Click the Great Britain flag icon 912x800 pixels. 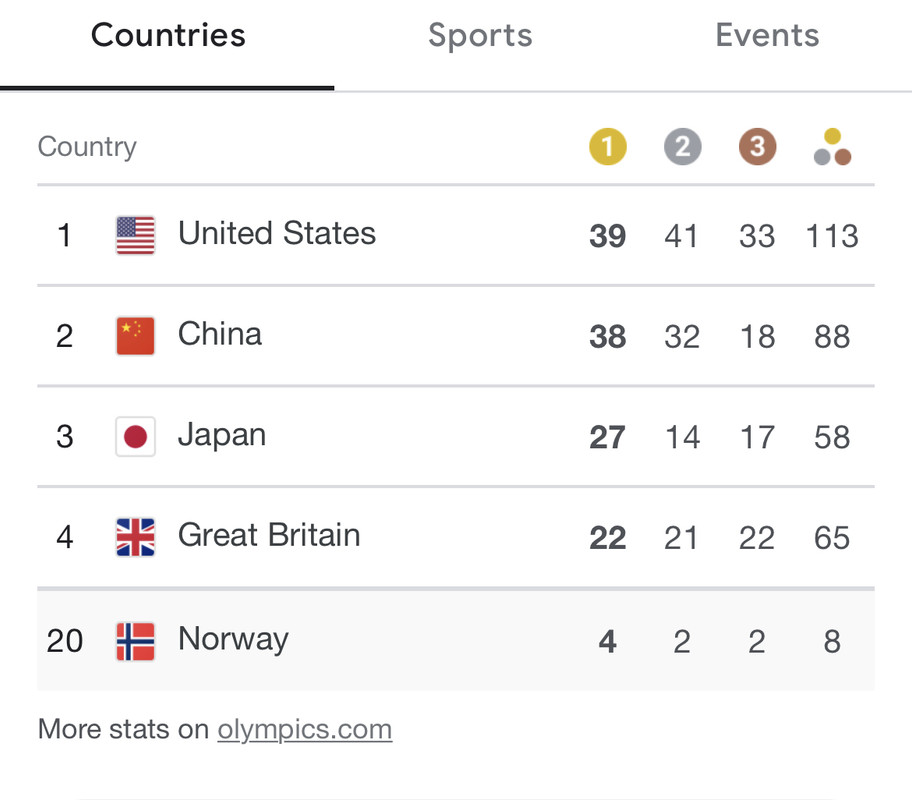click(x=136, y=537)
